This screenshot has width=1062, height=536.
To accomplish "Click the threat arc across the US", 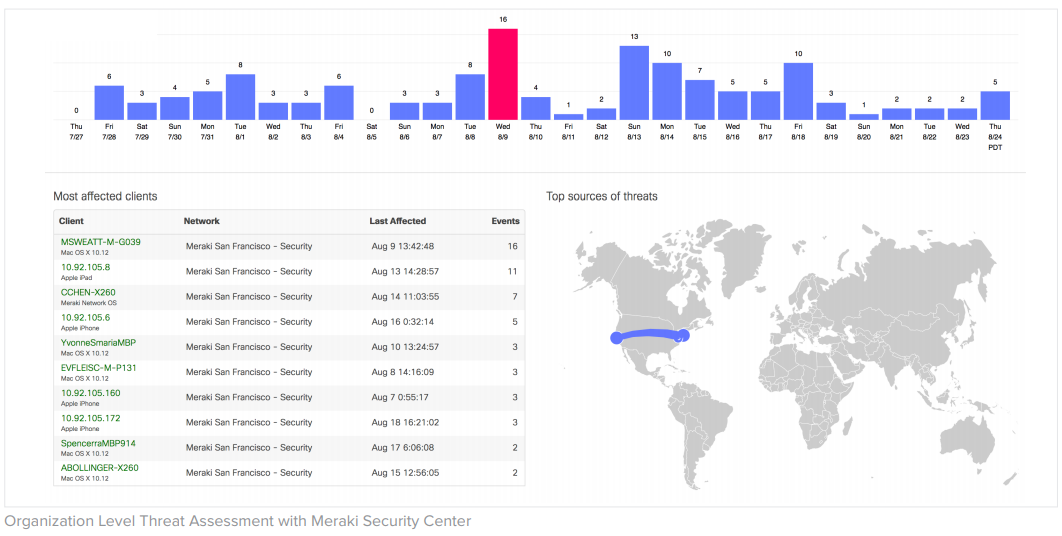I will (x=649, y=332).
